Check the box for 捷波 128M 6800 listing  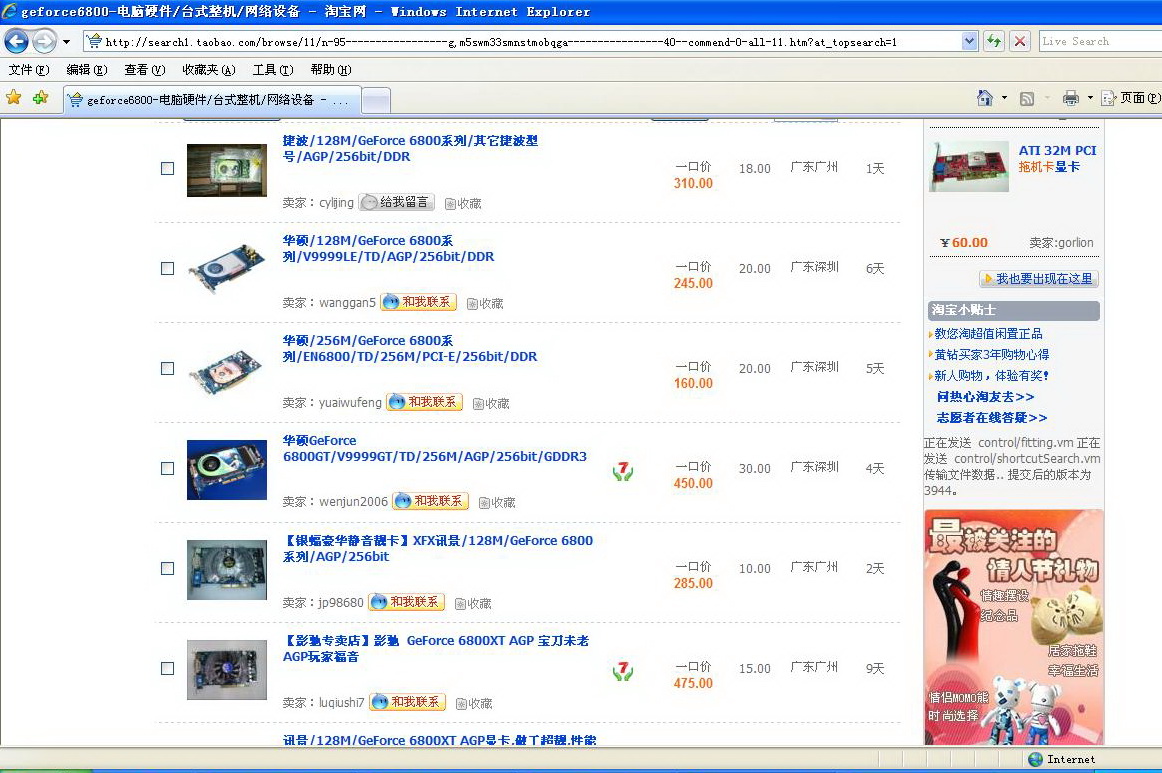pyautogui.click(x=167, y=168)
